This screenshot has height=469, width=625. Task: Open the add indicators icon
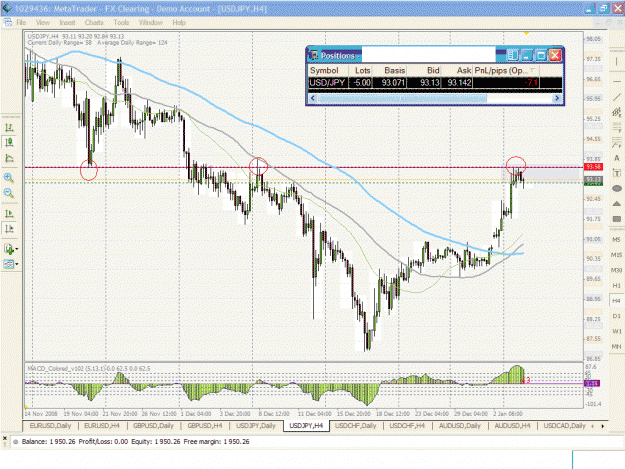8,249
